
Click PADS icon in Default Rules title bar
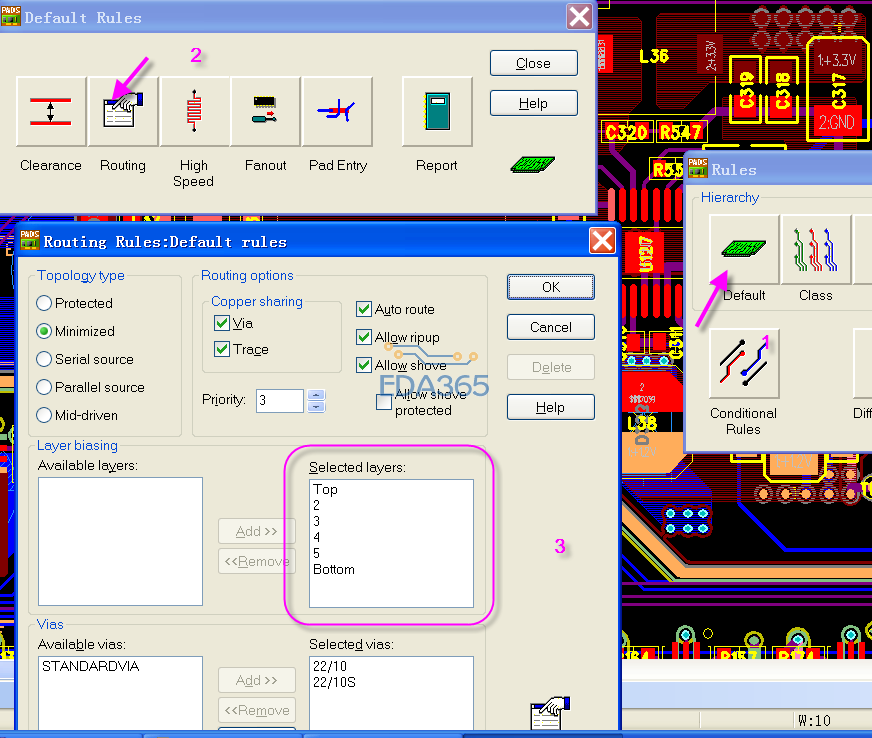pyautogui.click(x=11, y=16)
